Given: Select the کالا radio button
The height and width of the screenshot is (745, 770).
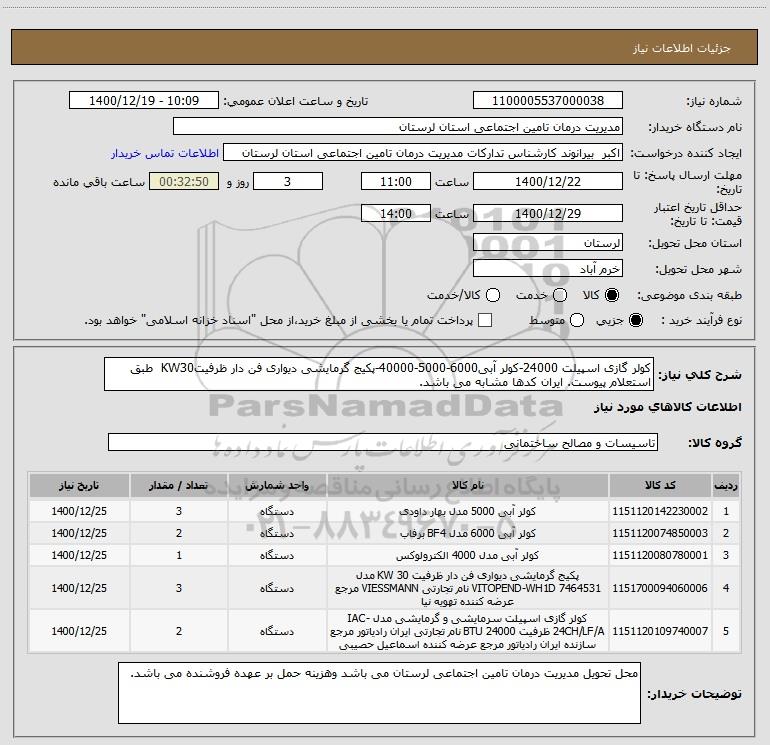Looking at the screenshot, I should tap(612, 295).
